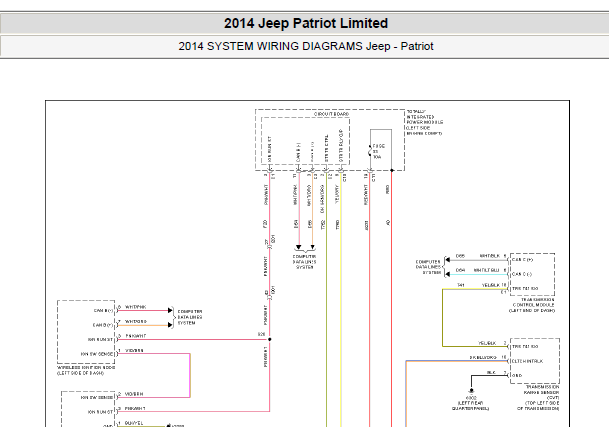Click the 'CLTCH INTRLK' pin label
The width and height of the screenshot is (609, 427).
pyautogui.click(x=527, y=361)
